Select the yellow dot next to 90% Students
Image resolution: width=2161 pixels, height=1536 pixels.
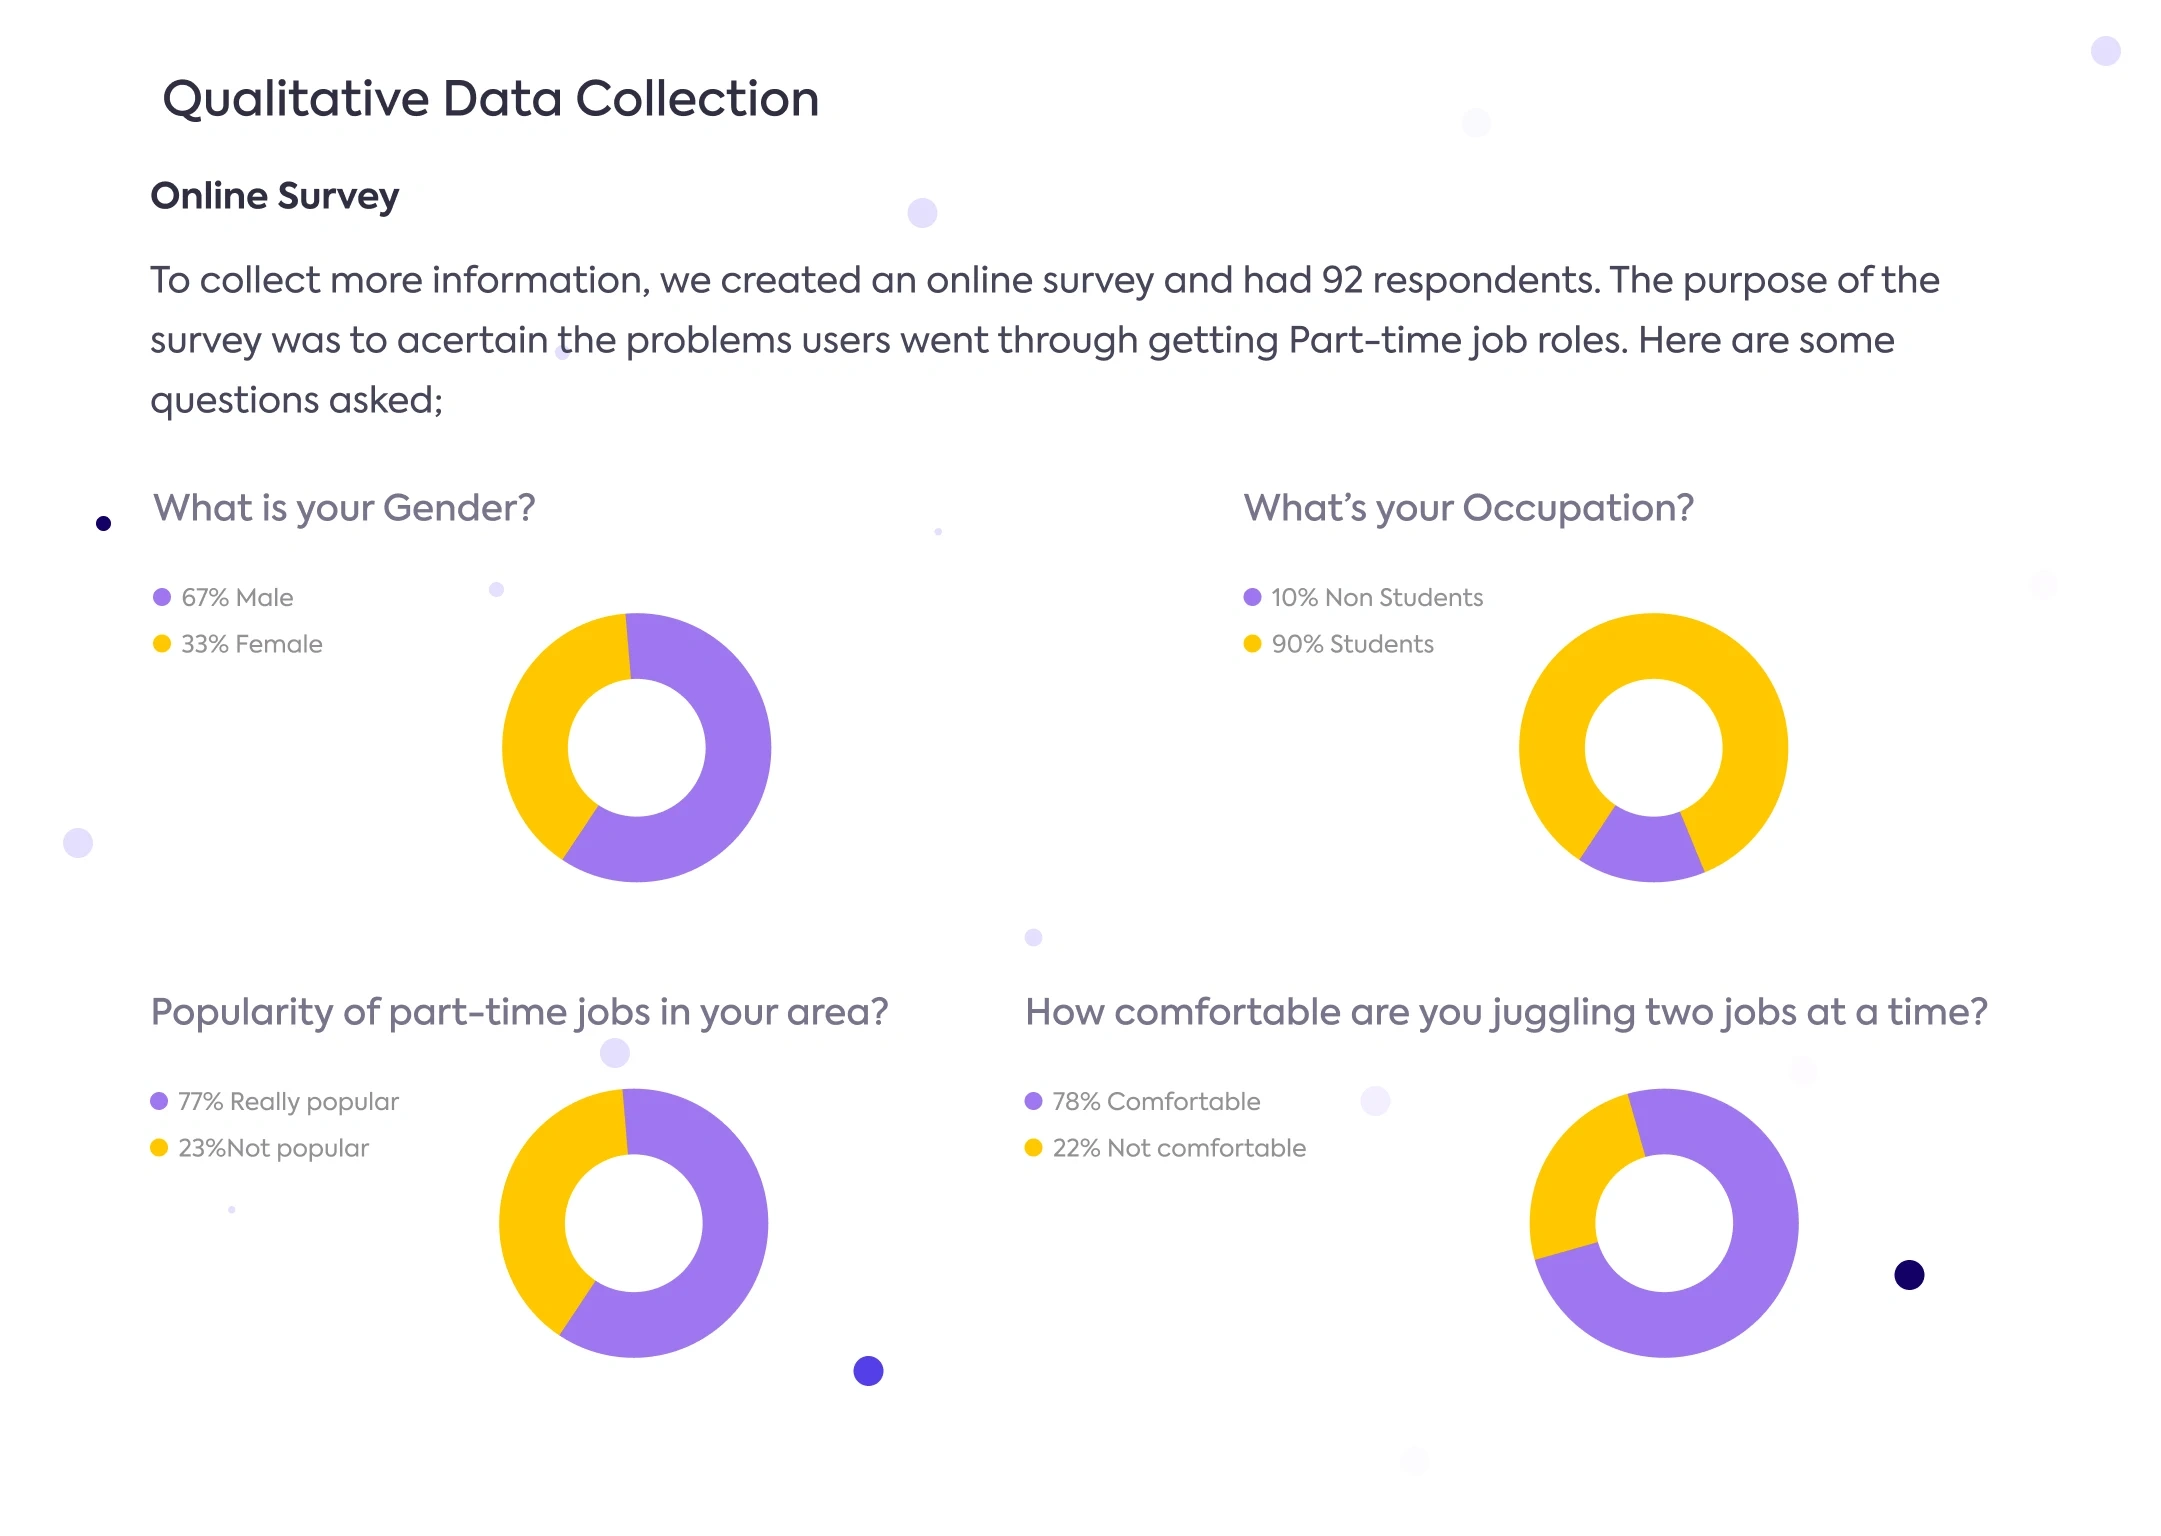1252,643
